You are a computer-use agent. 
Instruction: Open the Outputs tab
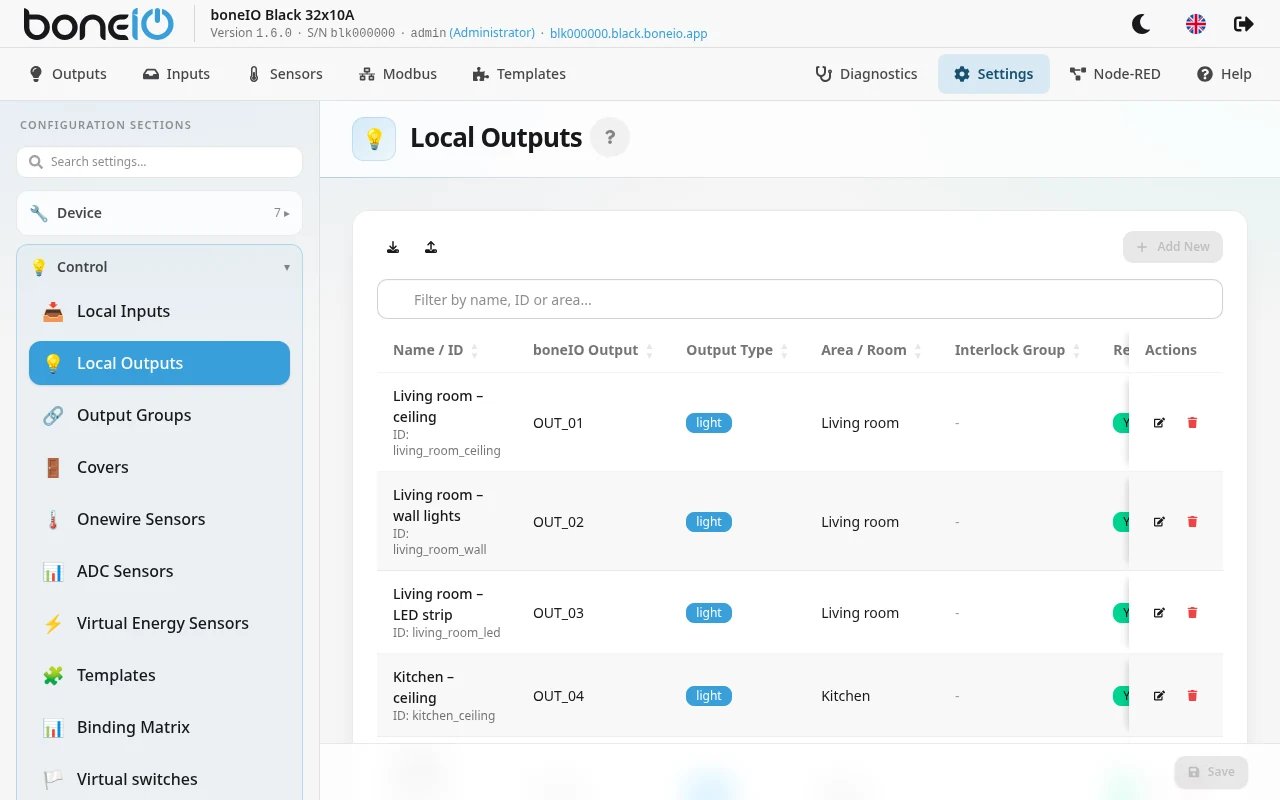tap(68, 74)
